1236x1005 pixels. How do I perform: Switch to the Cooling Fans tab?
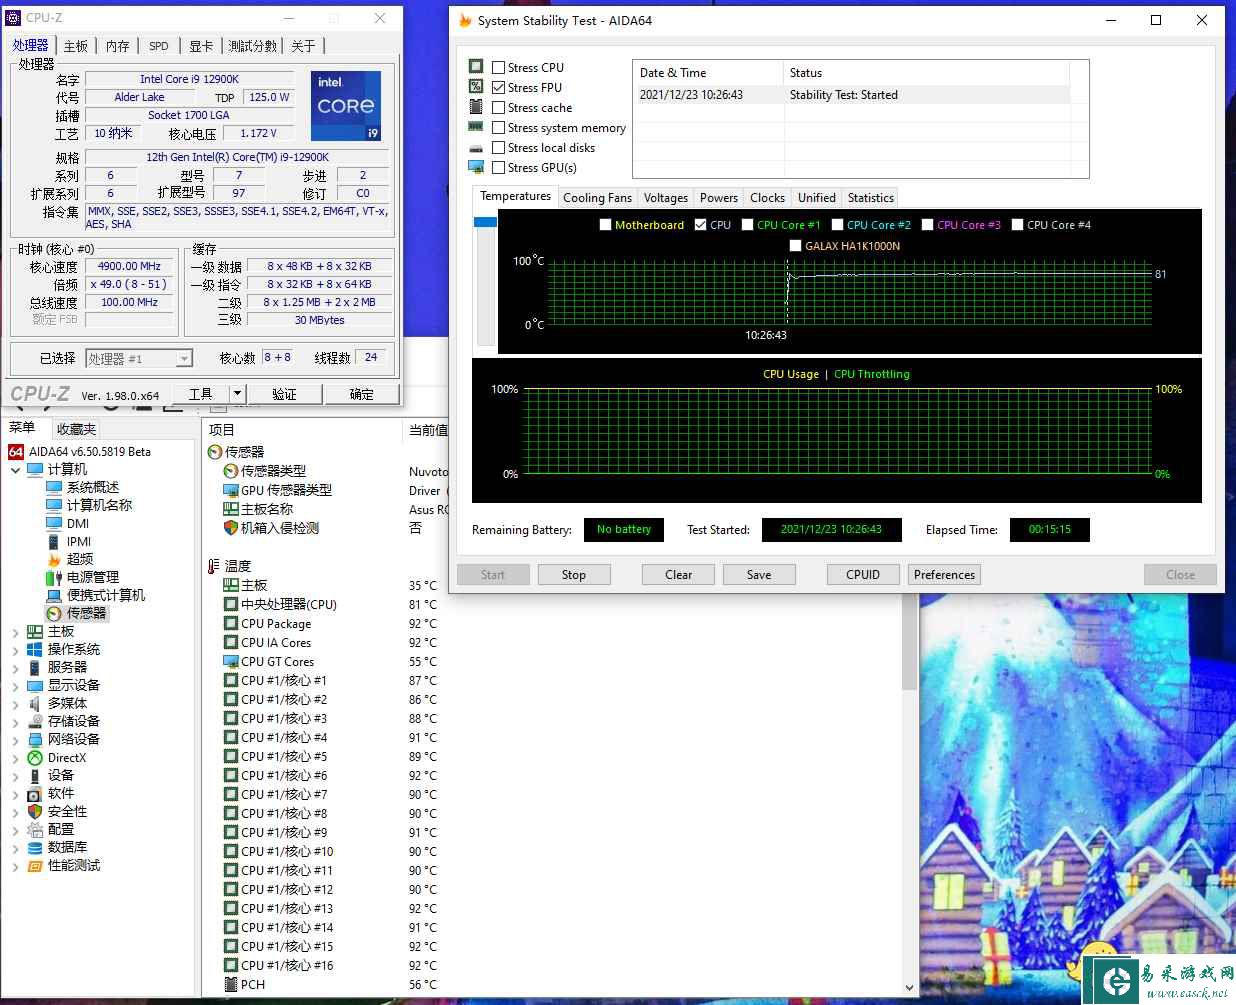pos(597,198)
